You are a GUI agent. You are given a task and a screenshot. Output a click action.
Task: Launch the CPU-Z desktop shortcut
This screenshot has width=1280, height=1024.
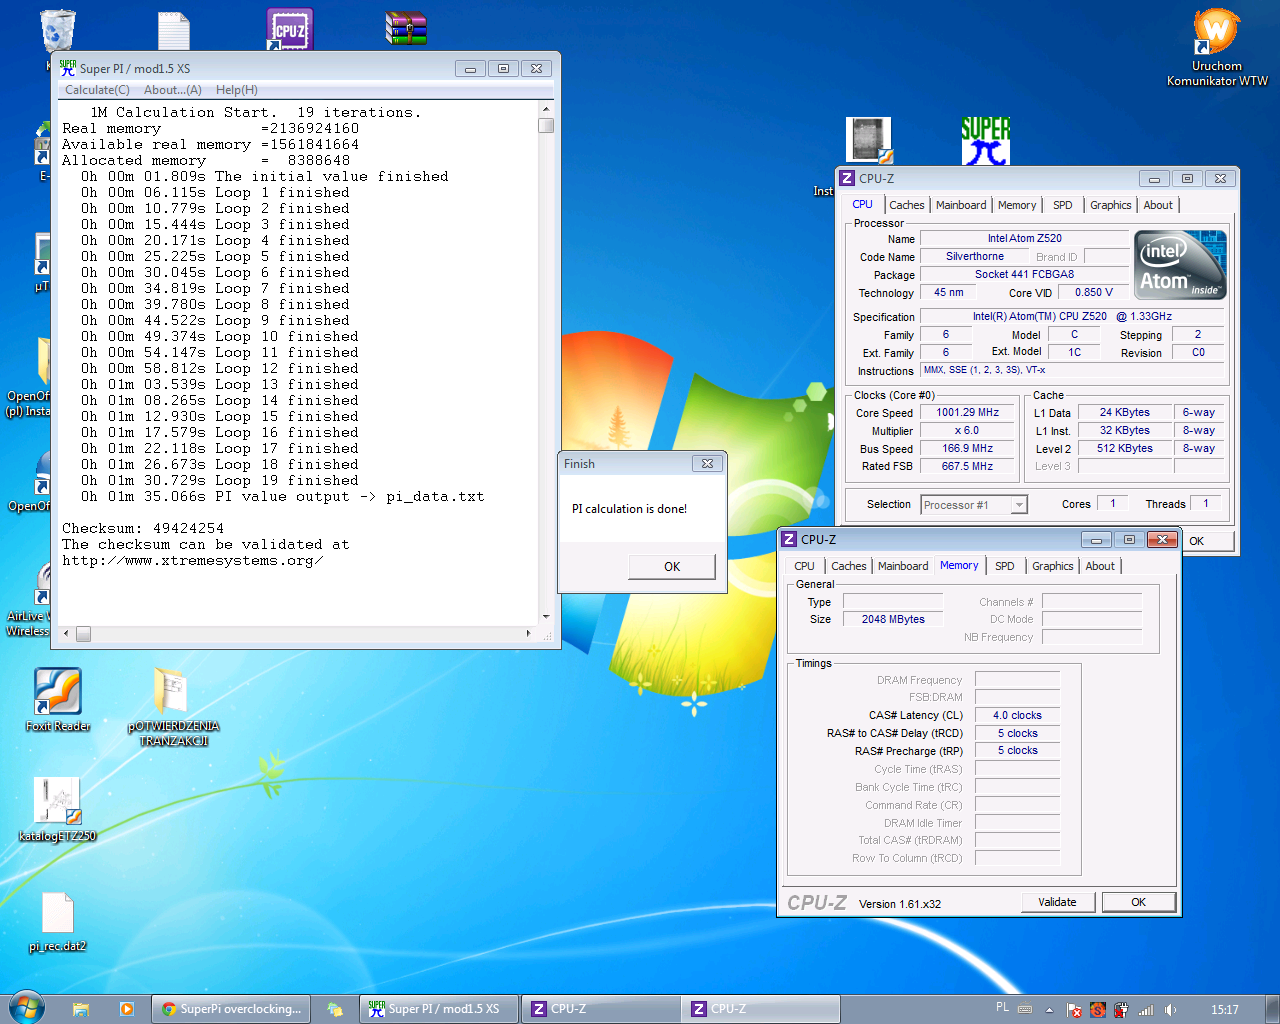coord(290,29)
